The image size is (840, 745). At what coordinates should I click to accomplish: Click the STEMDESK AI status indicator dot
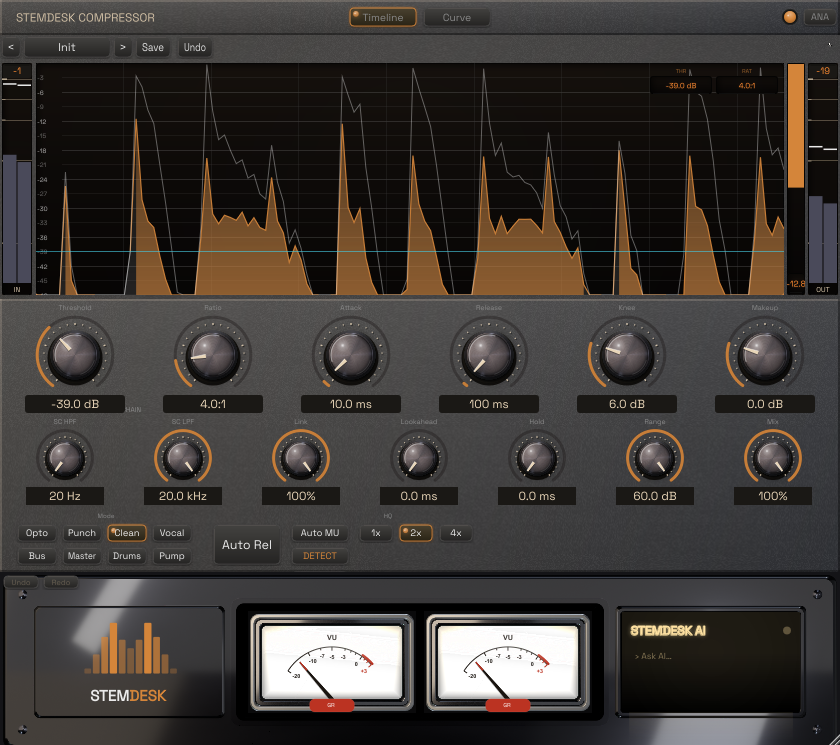point(786,630)
